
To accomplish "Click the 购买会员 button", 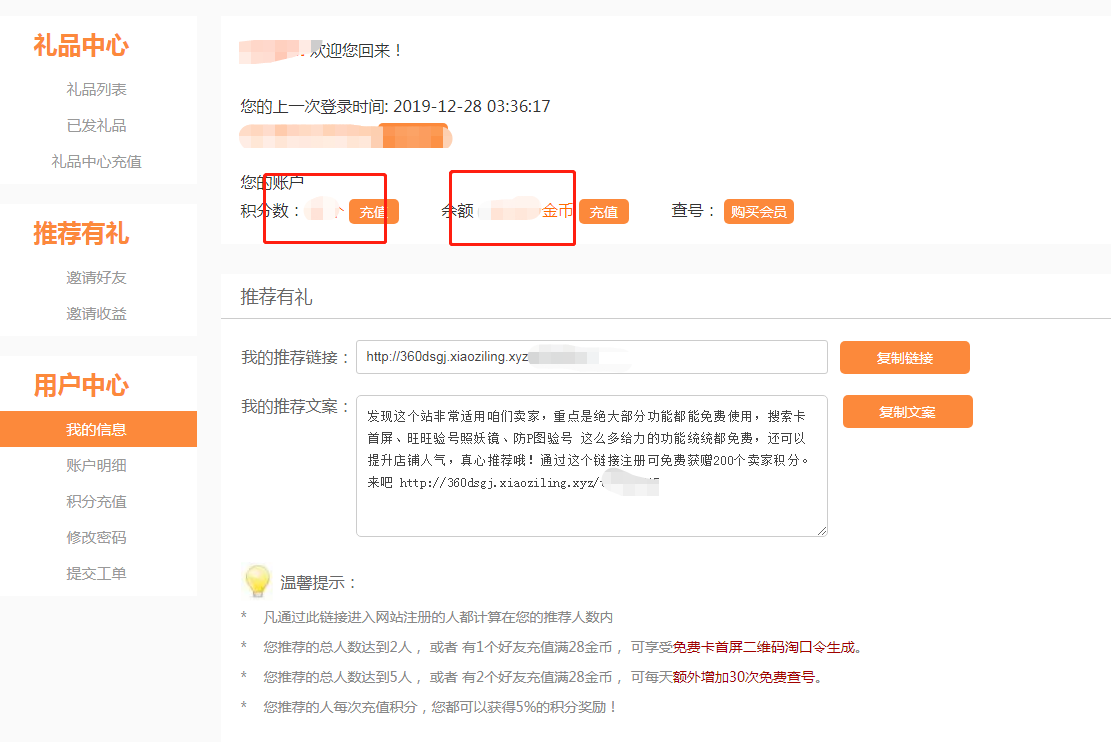I will click(x=758, y=211).
